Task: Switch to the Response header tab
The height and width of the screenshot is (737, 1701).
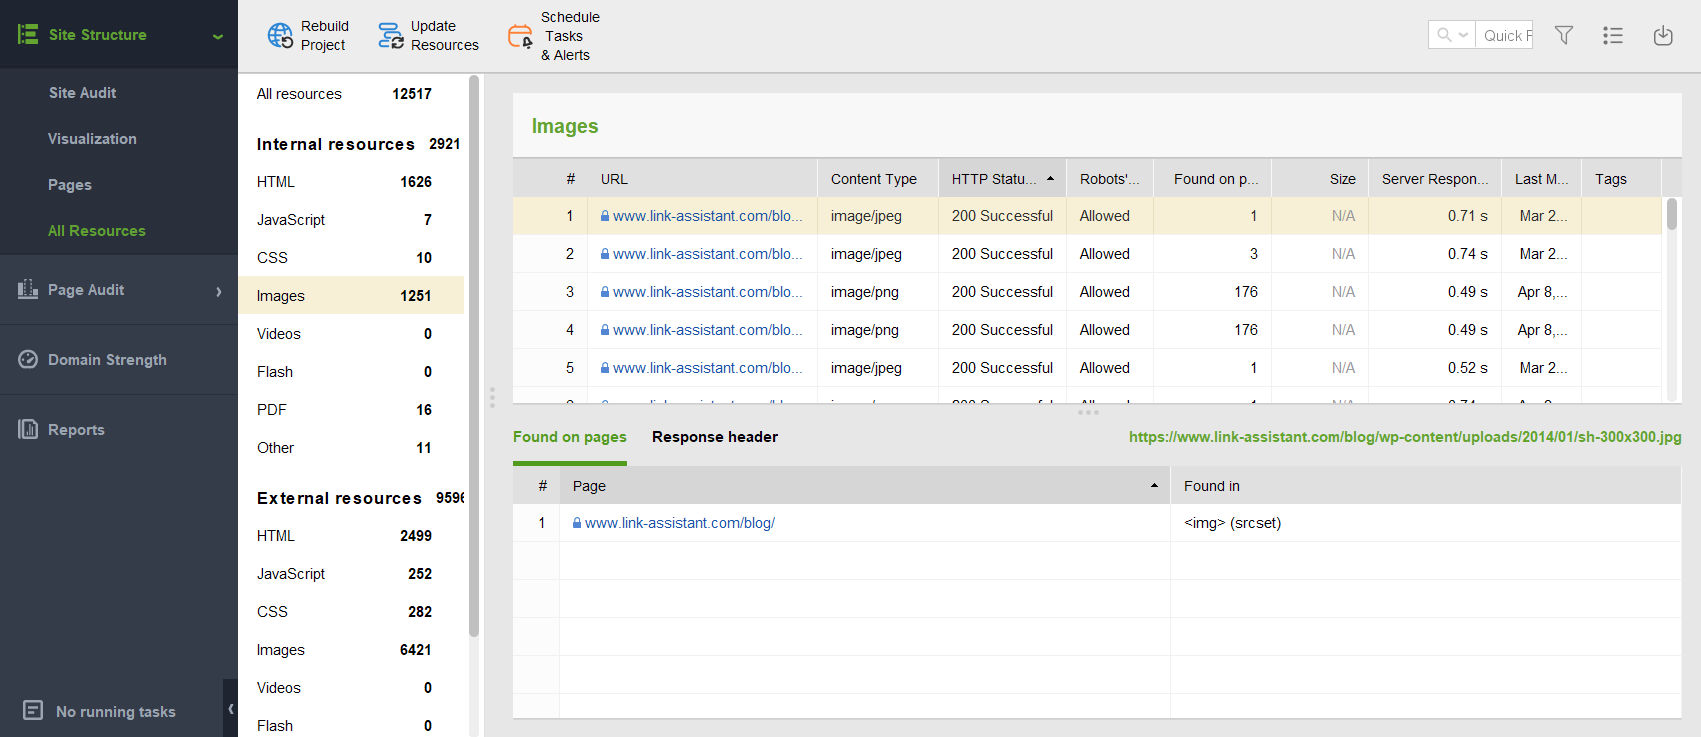Action: point(715,437)
